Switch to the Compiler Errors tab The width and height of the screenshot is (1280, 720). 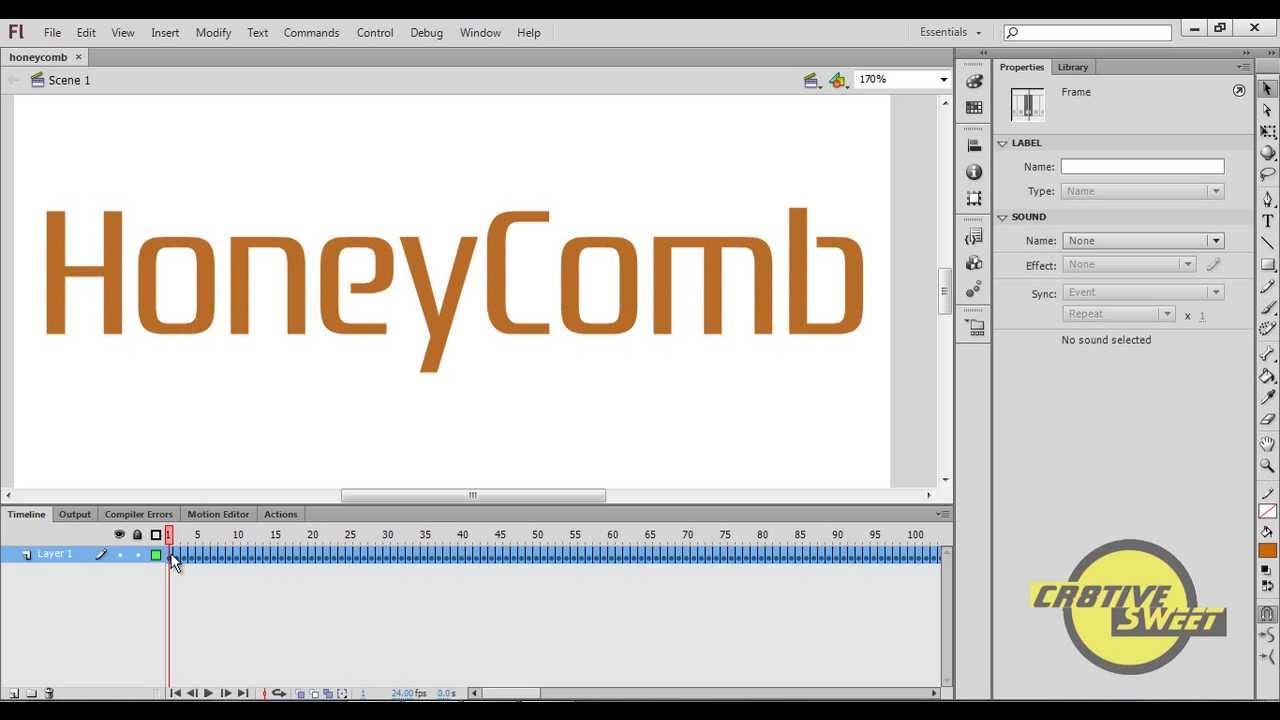[138, 514]
